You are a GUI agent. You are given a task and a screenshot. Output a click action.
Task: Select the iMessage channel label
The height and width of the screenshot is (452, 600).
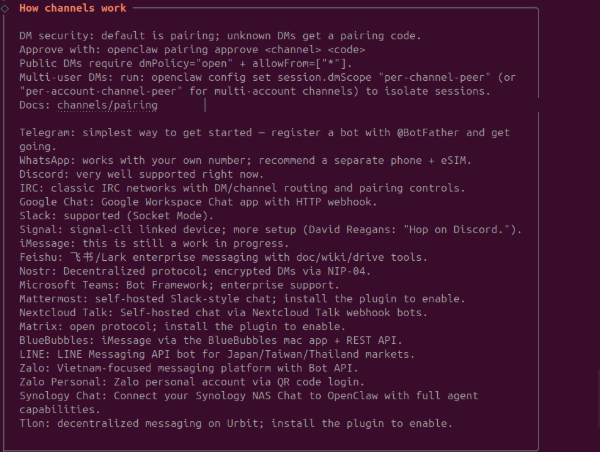(46, 244)
